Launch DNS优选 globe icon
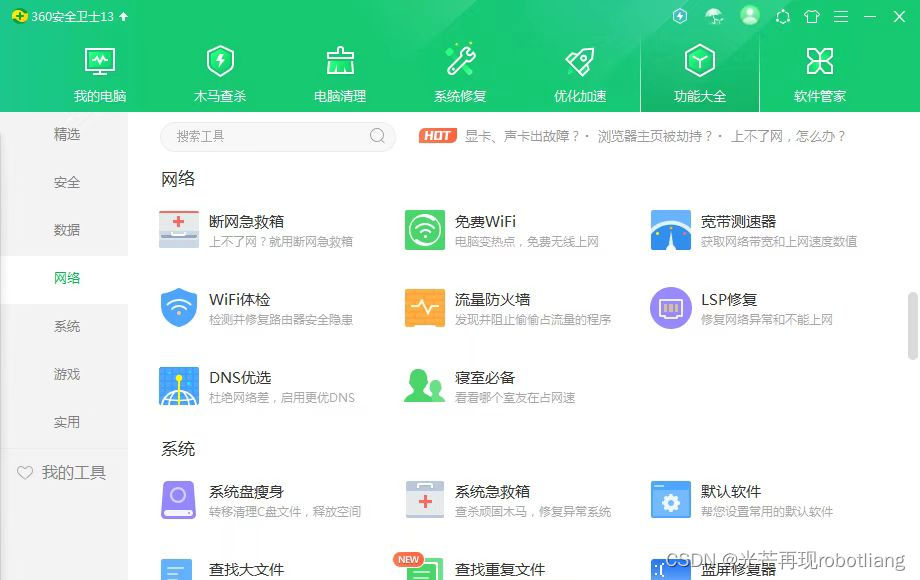Screen dimensions: 920x580 coord(179,386)
